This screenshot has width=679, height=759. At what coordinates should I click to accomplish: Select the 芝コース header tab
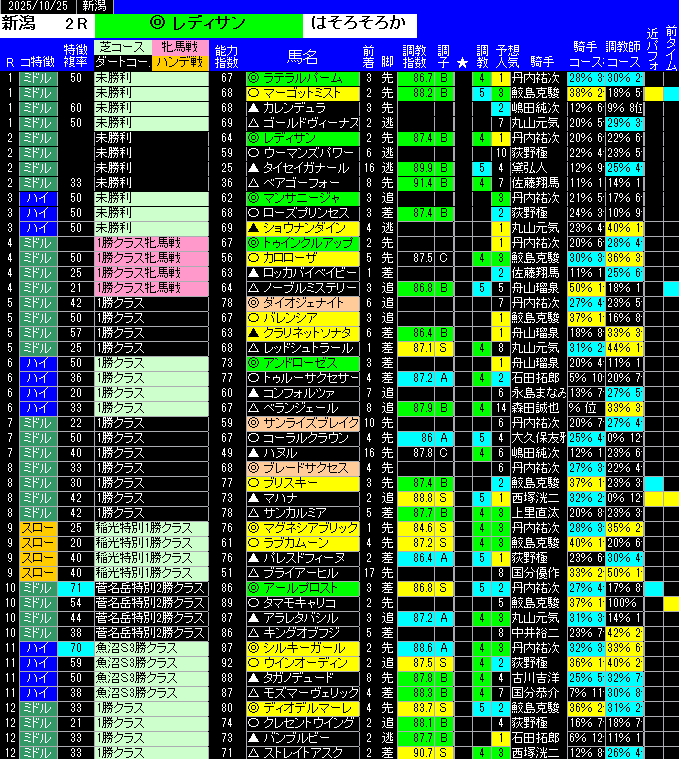pos(123,46)
